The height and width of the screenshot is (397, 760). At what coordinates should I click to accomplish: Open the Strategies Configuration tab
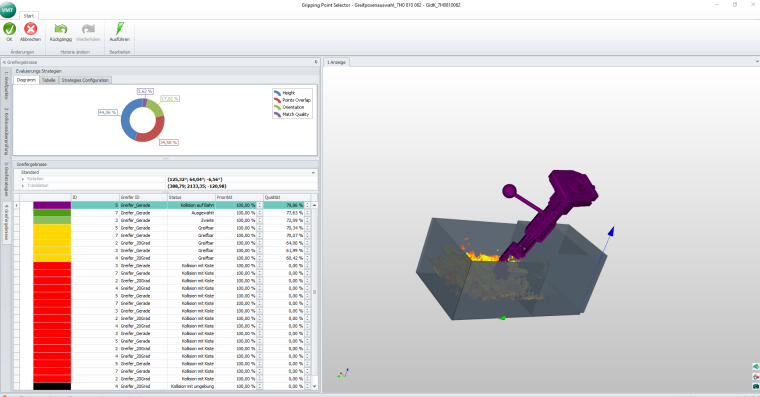(x=85, y=80)
